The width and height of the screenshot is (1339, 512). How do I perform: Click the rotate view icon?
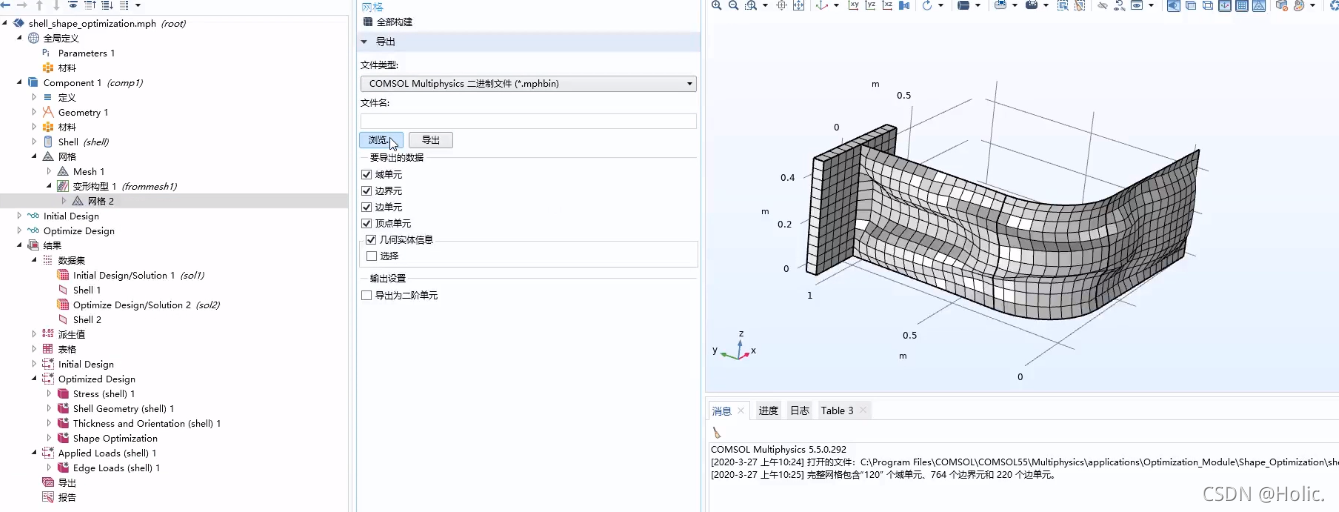(x=927, y=5)
